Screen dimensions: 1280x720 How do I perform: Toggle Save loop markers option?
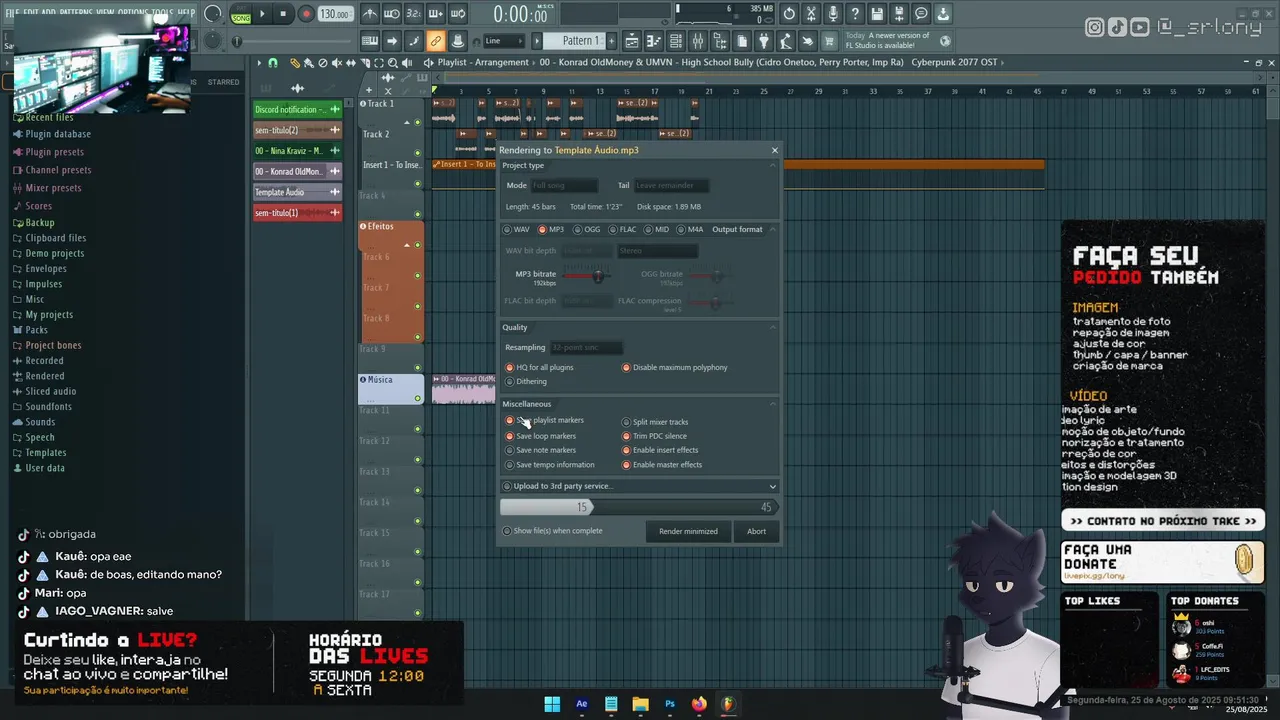pos(540,436)
